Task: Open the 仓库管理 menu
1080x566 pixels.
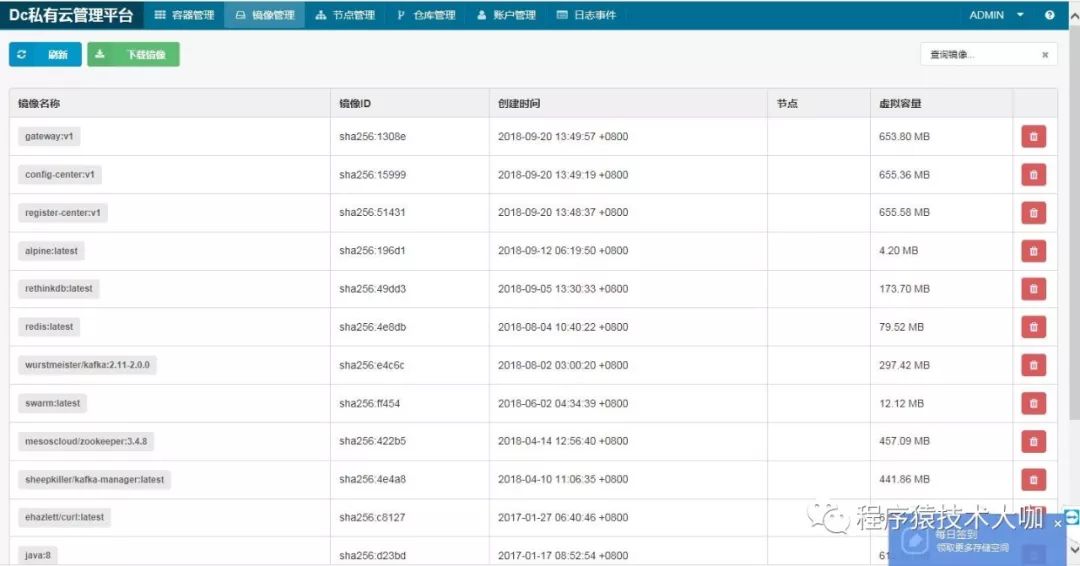Action: 426,15
